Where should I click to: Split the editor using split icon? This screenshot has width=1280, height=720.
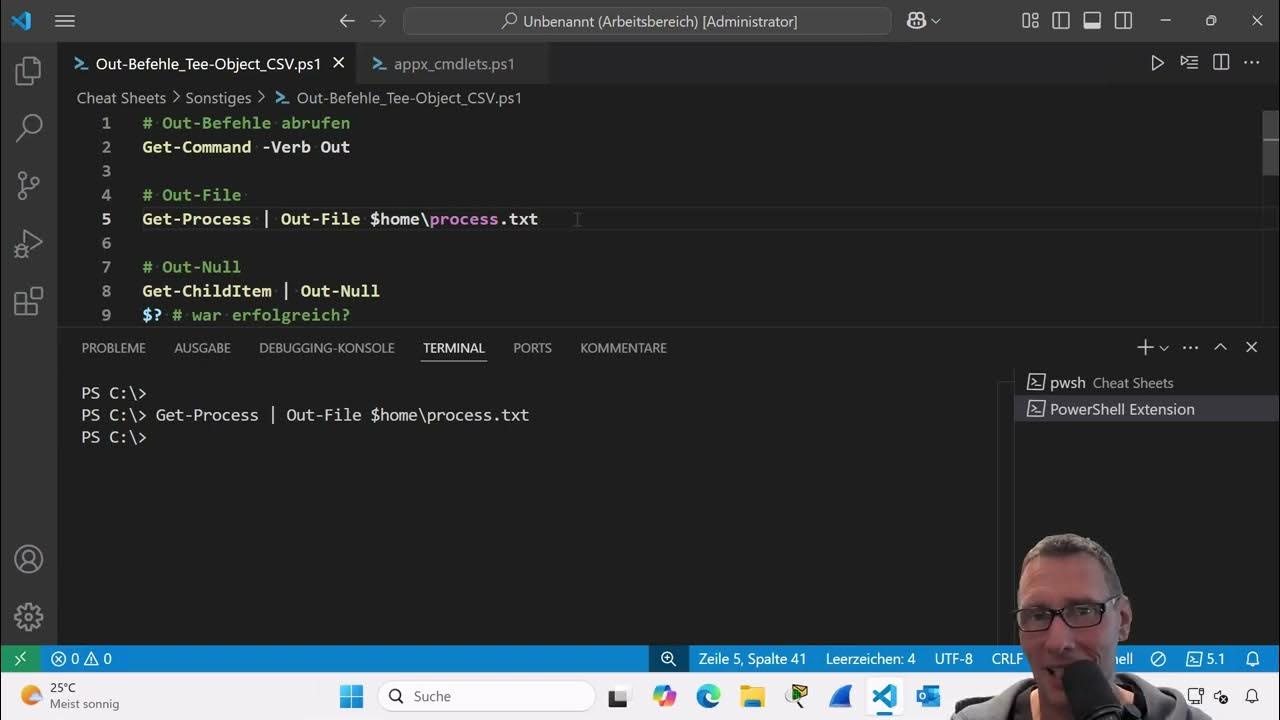1221,62
